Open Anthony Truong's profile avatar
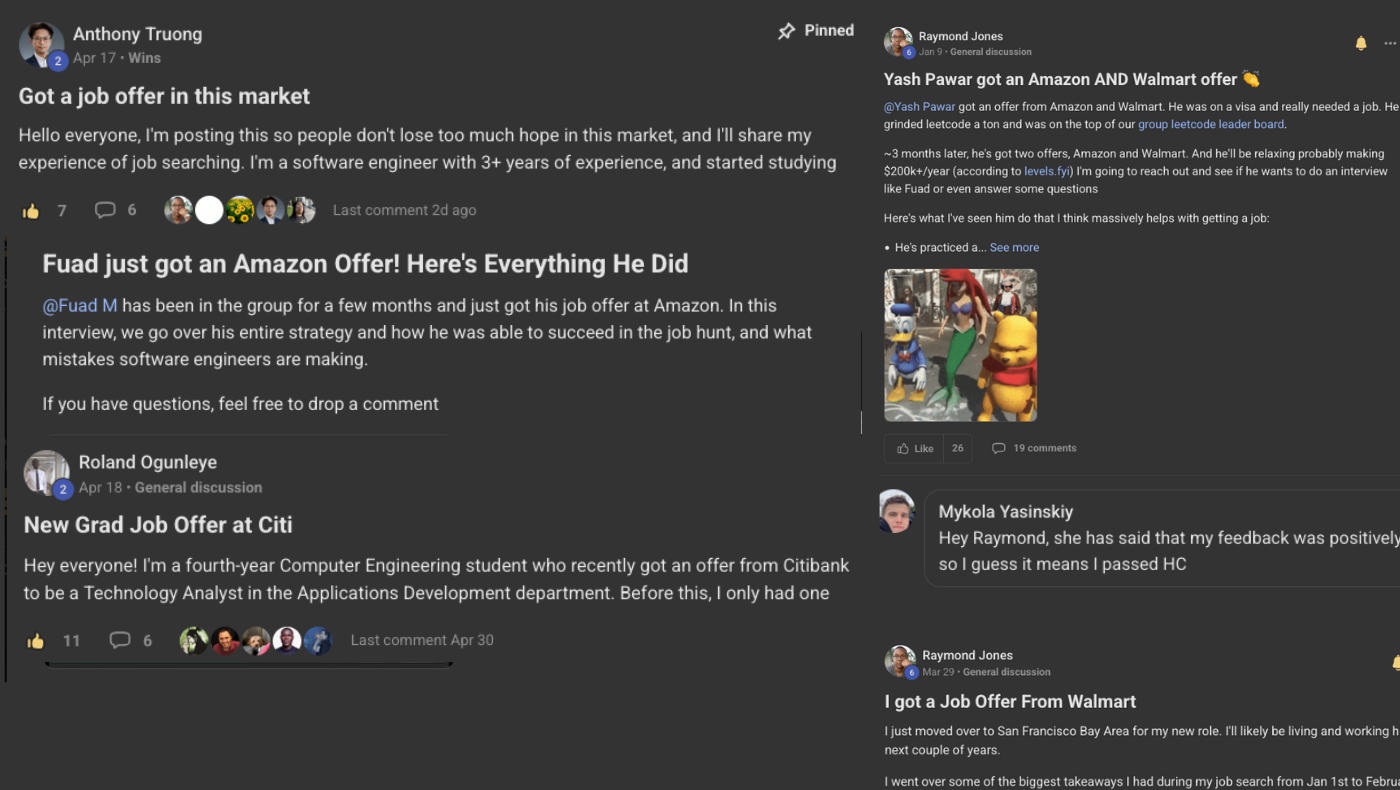This screenshot has height=790, width=1400. (x=41, y=44)
